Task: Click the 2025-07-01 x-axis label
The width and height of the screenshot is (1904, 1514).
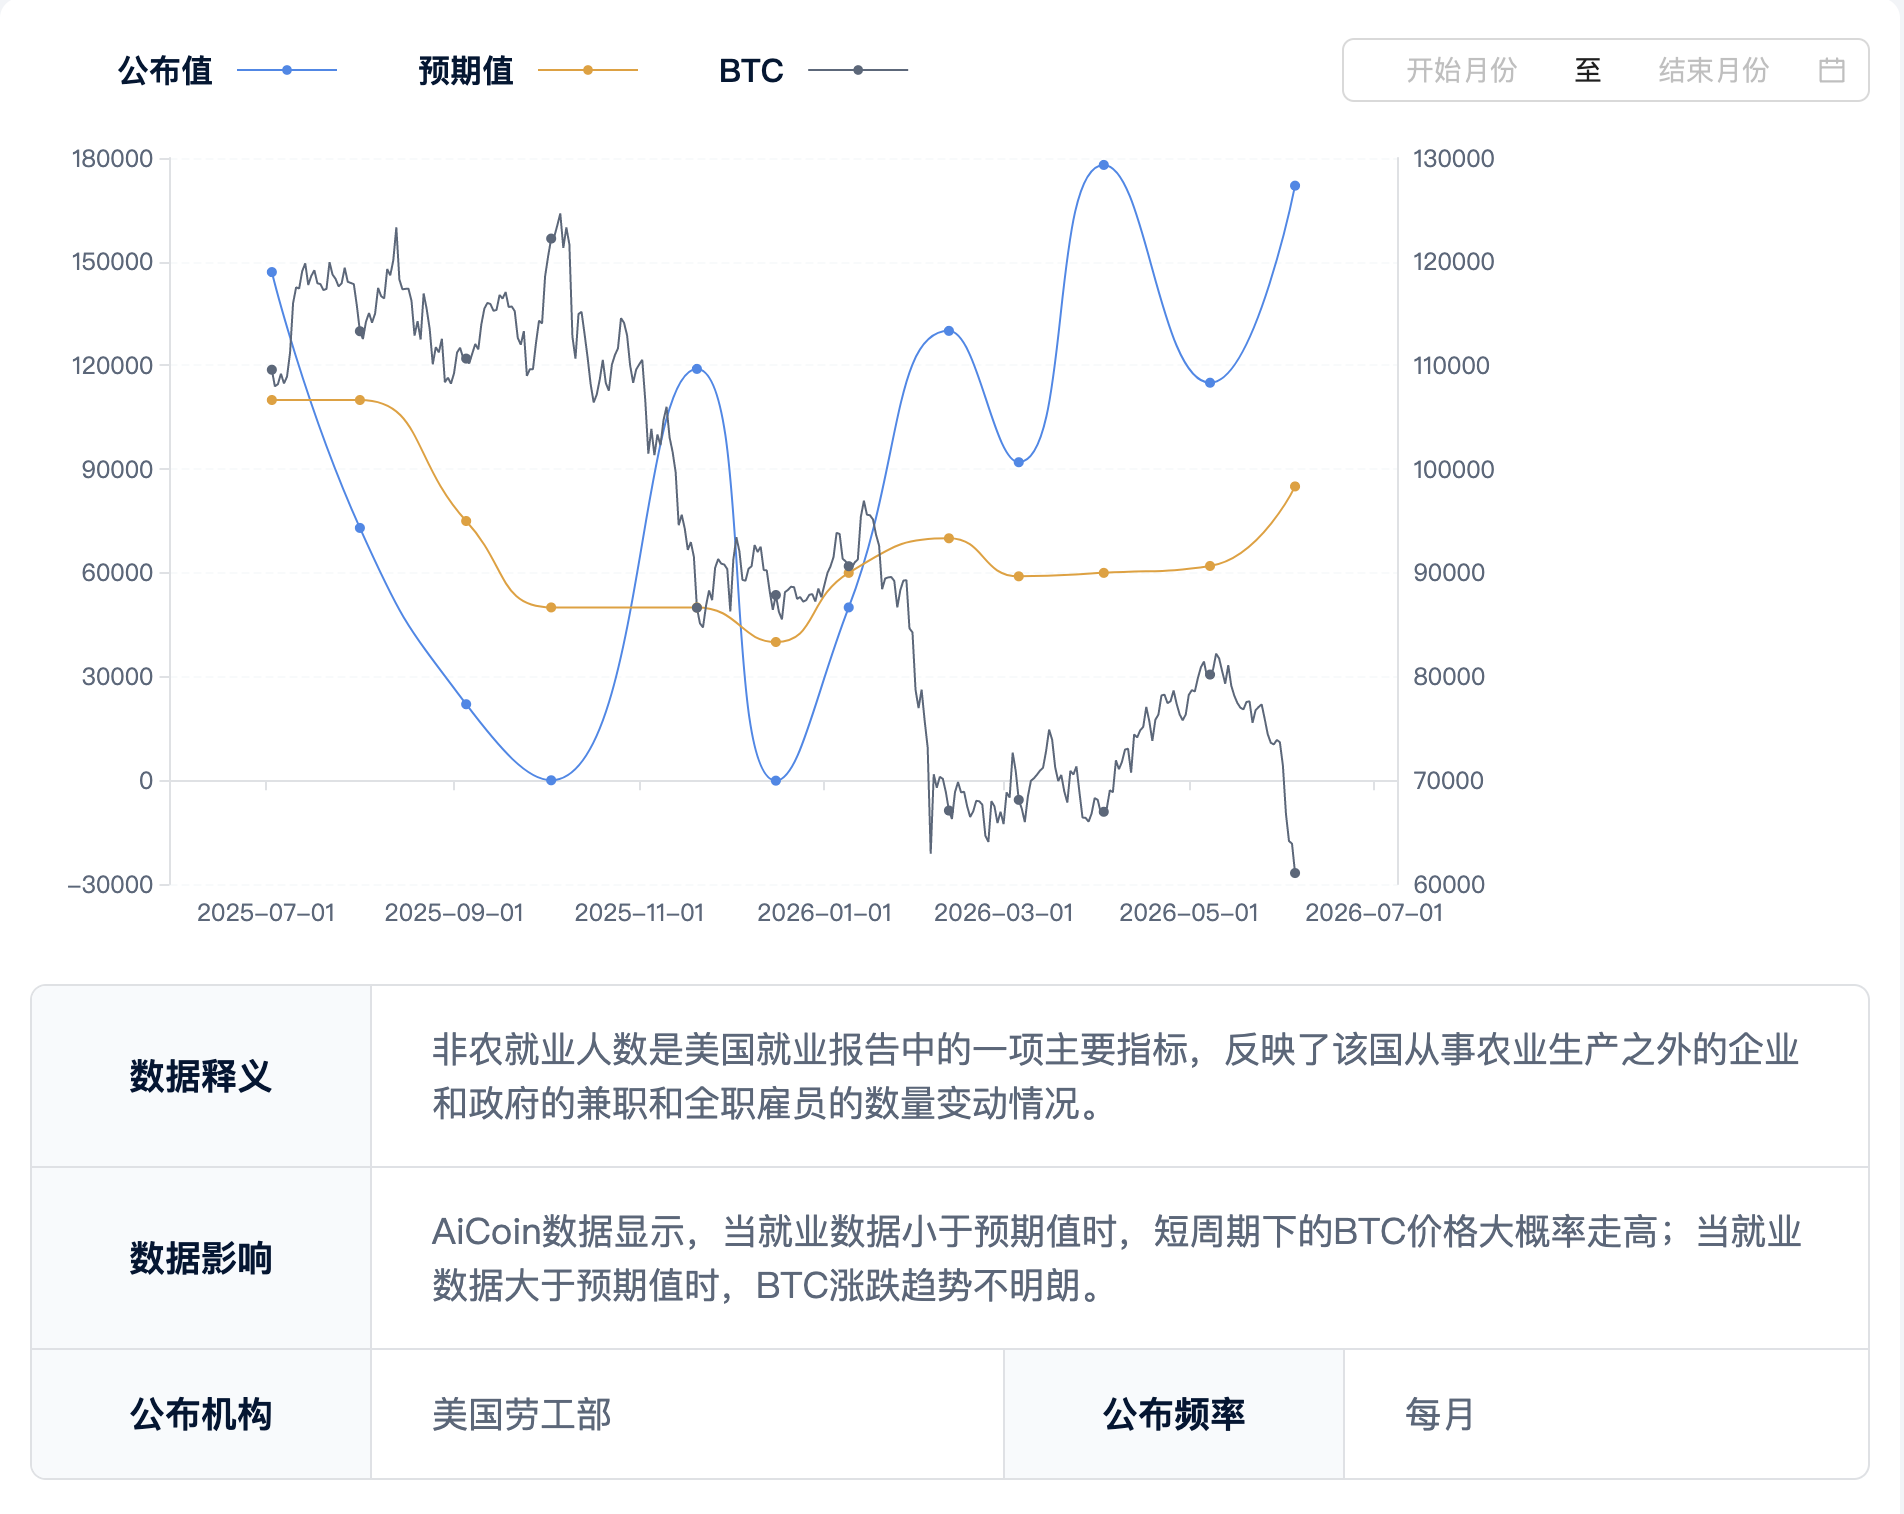Action: (266, 912)
